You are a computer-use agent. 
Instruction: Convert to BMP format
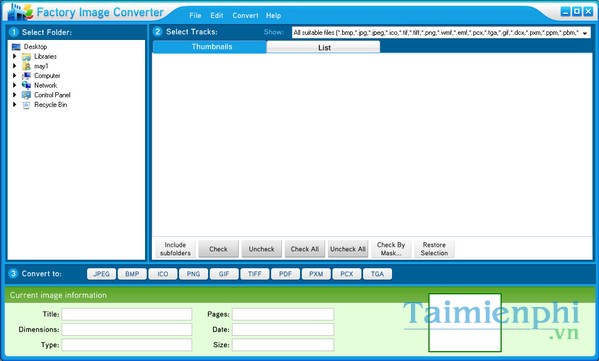click(x=132, y=274)
